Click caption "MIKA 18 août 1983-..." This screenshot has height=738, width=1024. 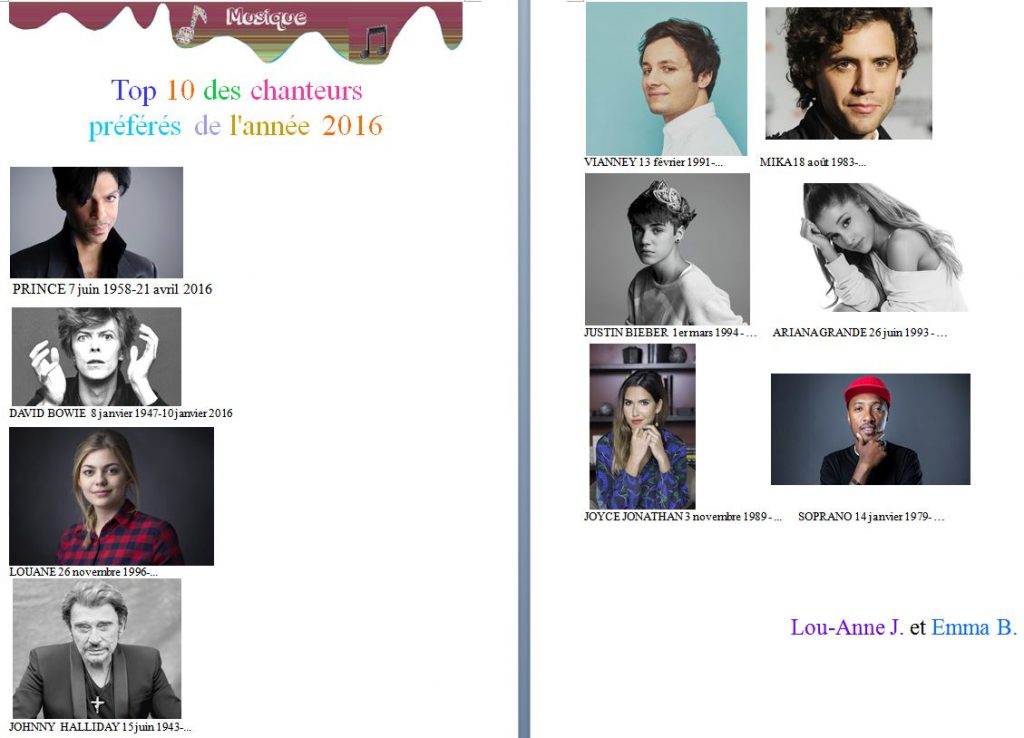click(x=813, y=162)
